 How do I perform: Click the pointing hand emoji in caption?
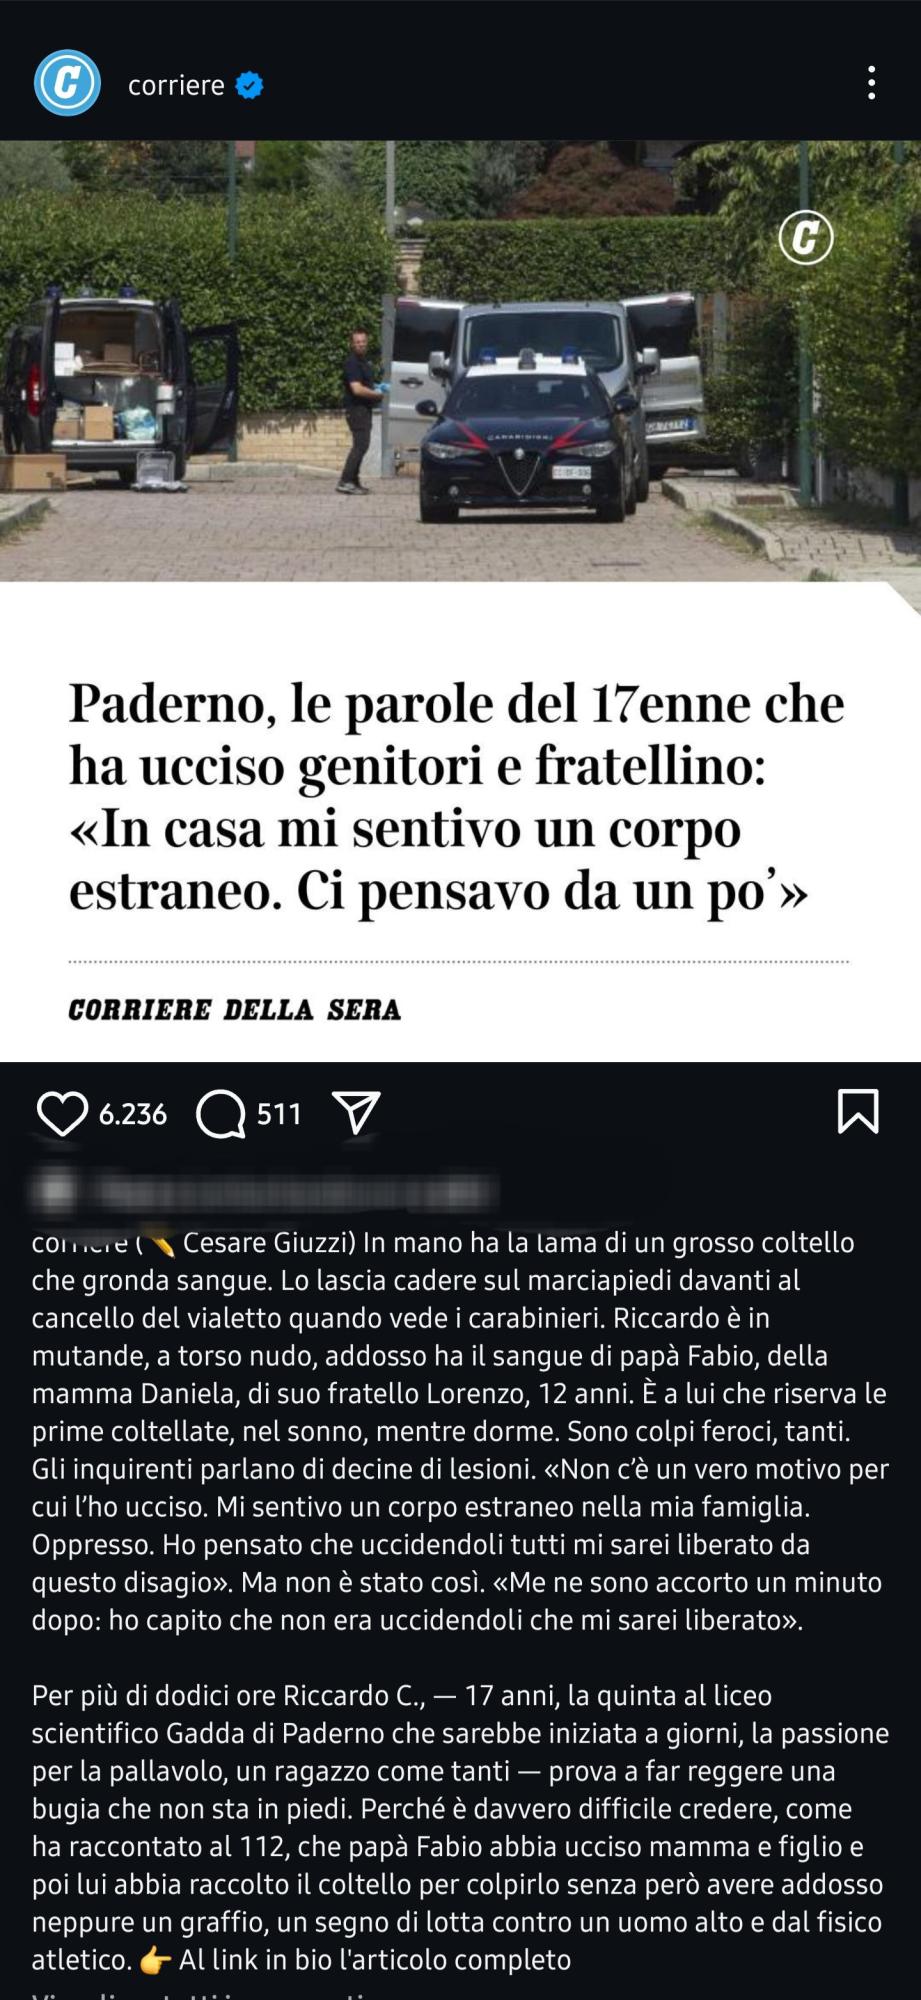pyautogui.click(x=155, y=1961)
